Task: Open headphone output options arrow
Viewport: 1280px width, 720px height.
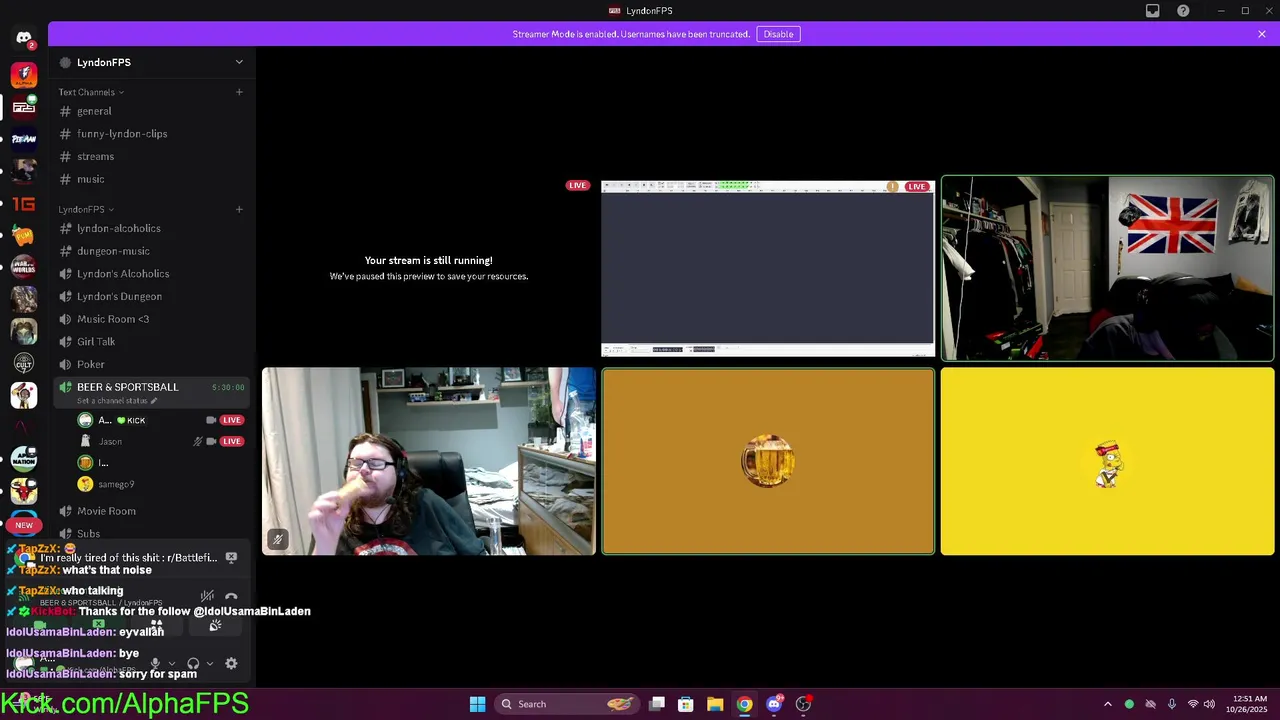Action: coord(209,663)
